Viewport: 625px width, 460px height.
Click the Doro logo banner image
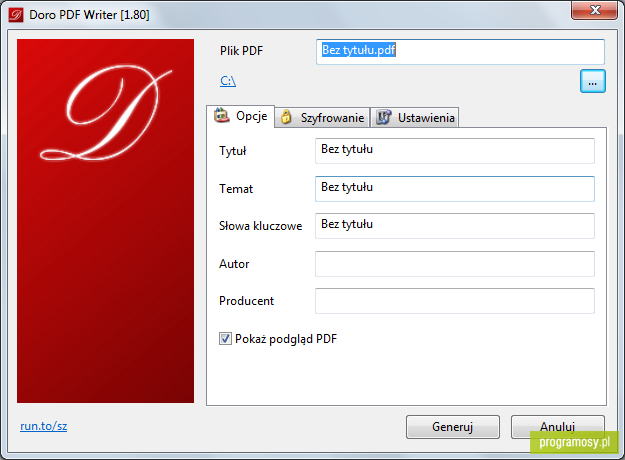(x=105, y=220)
